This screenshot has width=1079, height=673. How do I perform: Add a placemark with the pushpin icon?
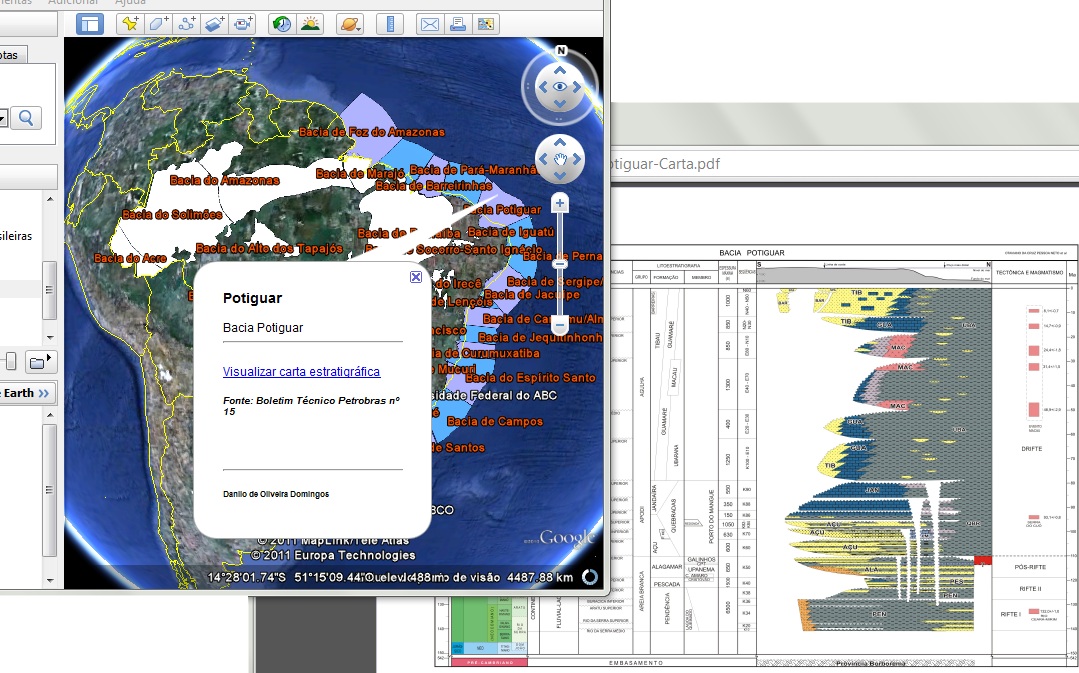pyautogui.click(x=129, y=24)
